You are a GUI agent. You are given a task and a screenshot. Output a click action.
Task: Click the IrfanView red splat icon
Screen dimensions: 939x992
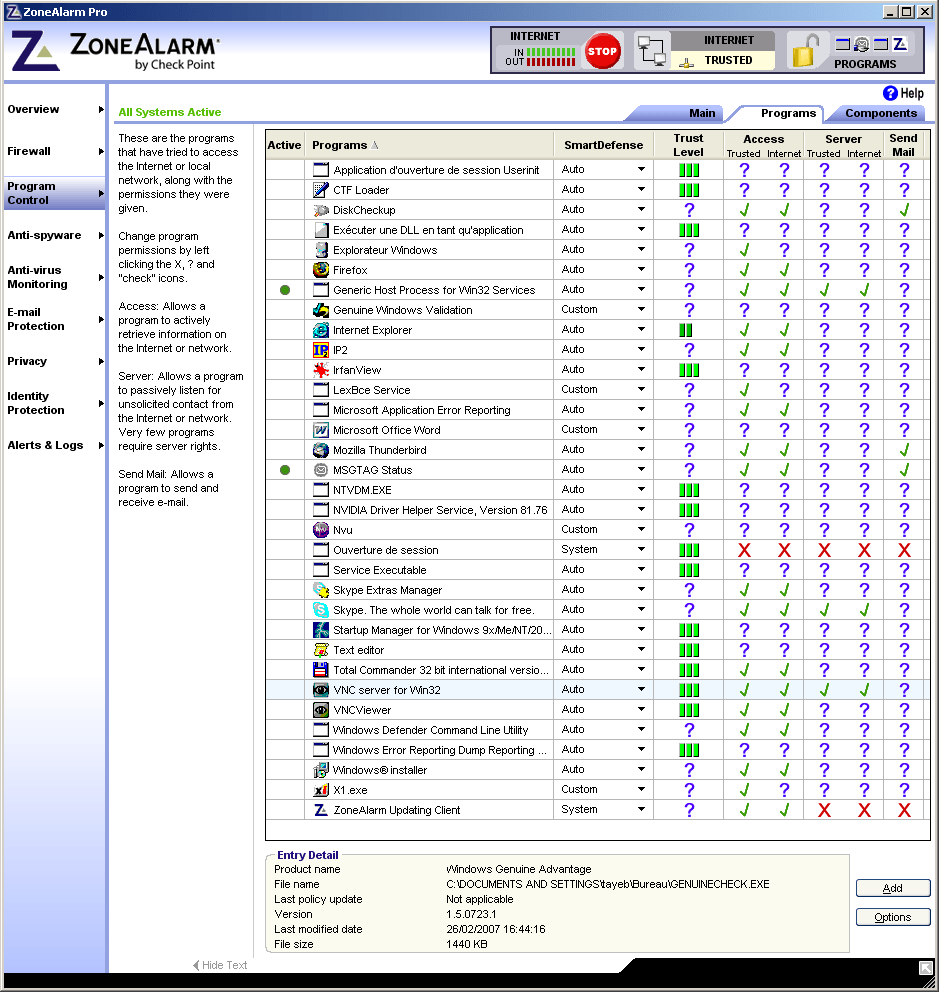(x=321, y=370)
